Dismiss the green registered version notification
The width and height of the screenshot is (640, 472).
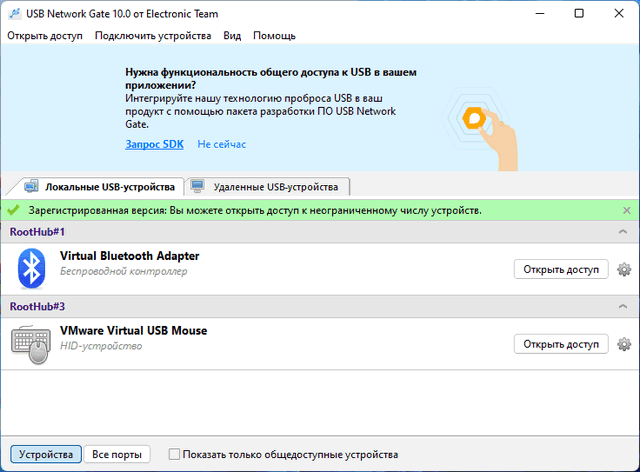coord(627,210)
